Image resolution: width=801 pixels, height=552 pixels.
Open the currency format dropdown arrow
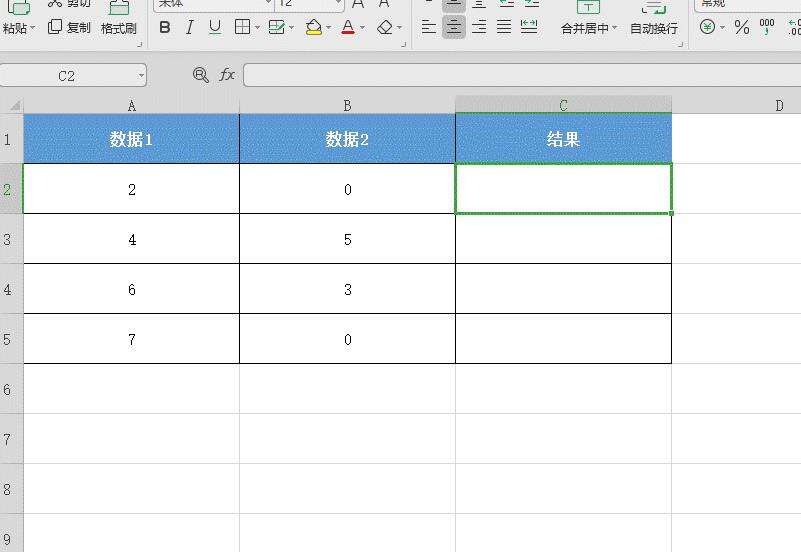click(x=722, y=28)
